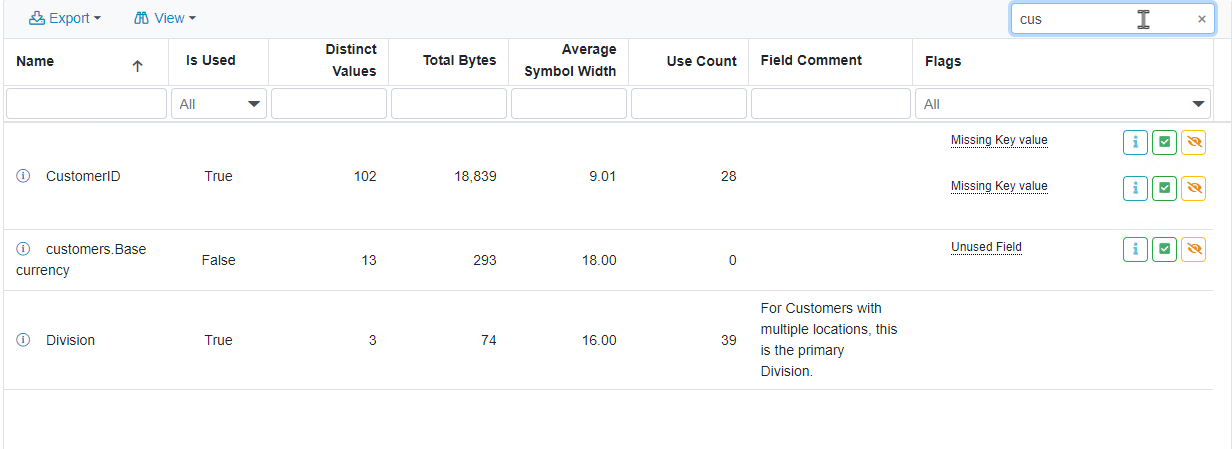Image resolution: width=1232 pixels, height=449 pixels.
Task: Open the Flags filter dropdown
Action: pyautogui.click(x=1064, y=104)
